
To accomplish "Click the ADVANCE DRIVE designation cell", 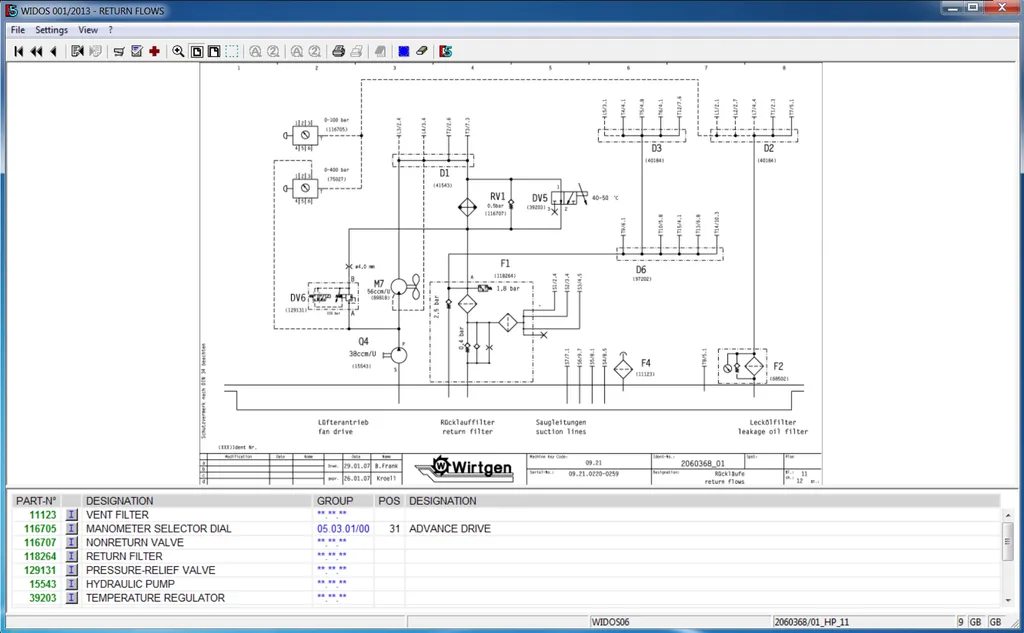I will click(450, 528).
